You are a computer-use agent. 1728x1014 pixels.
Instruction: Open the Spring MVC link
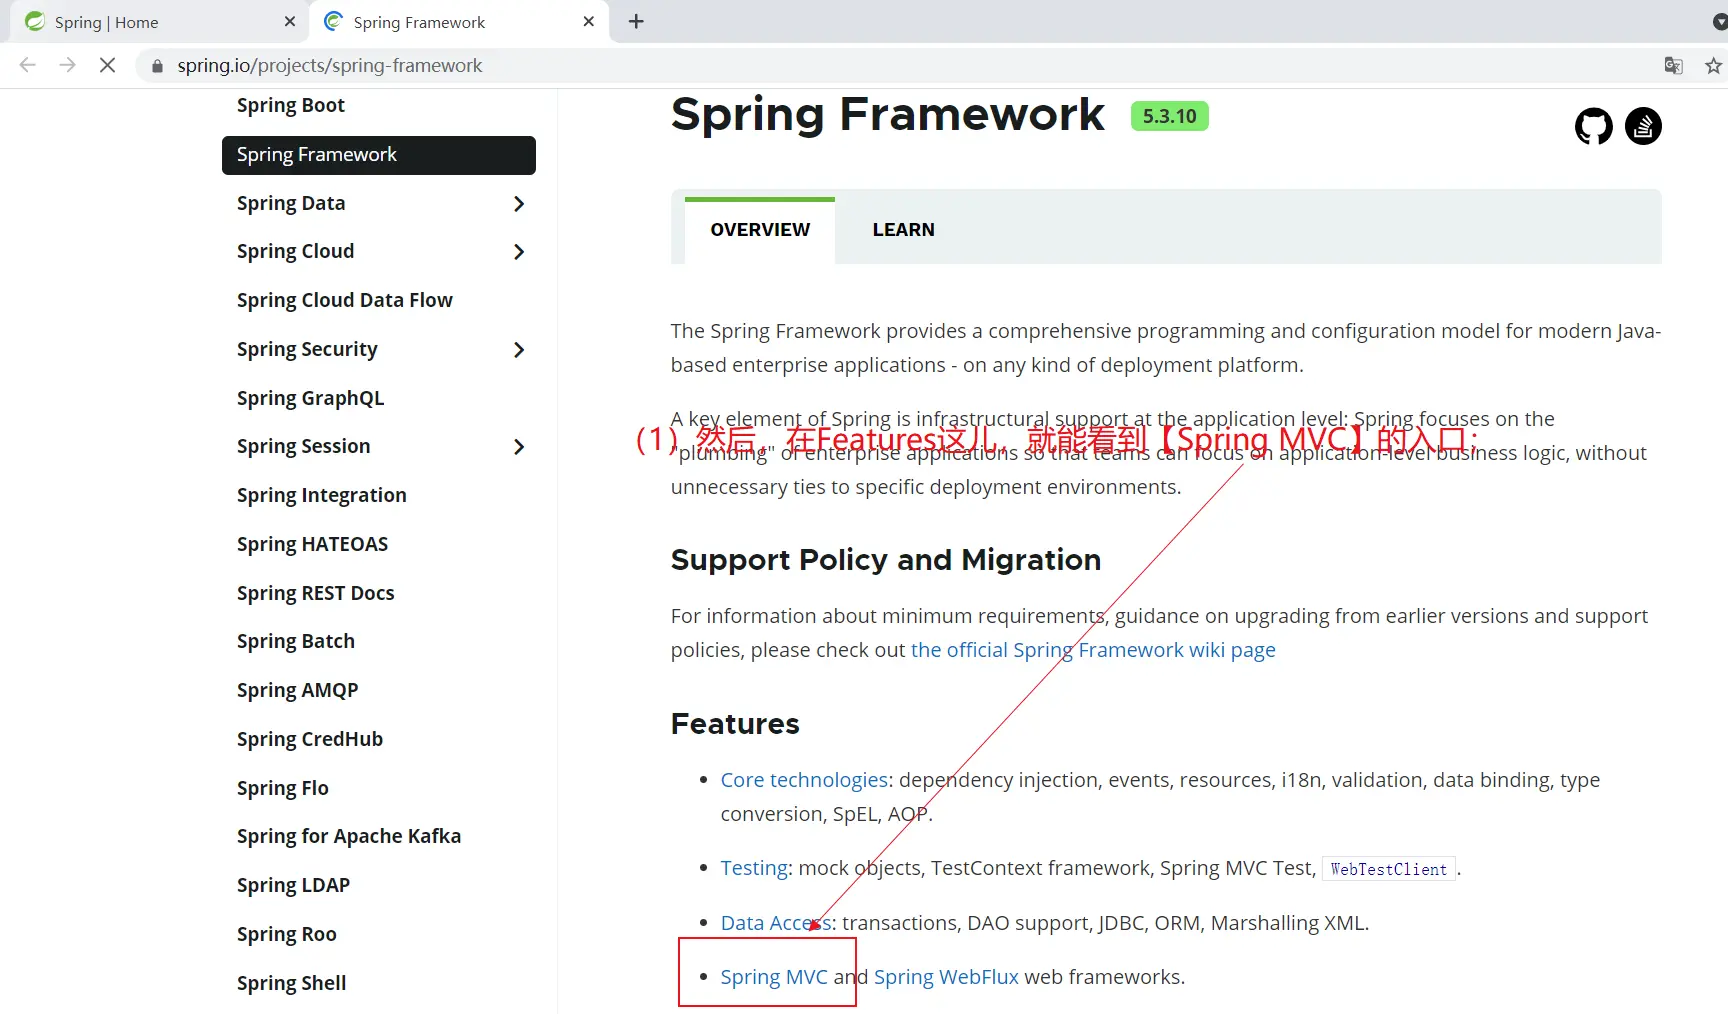pyautogui.click(x=774, y=977)
